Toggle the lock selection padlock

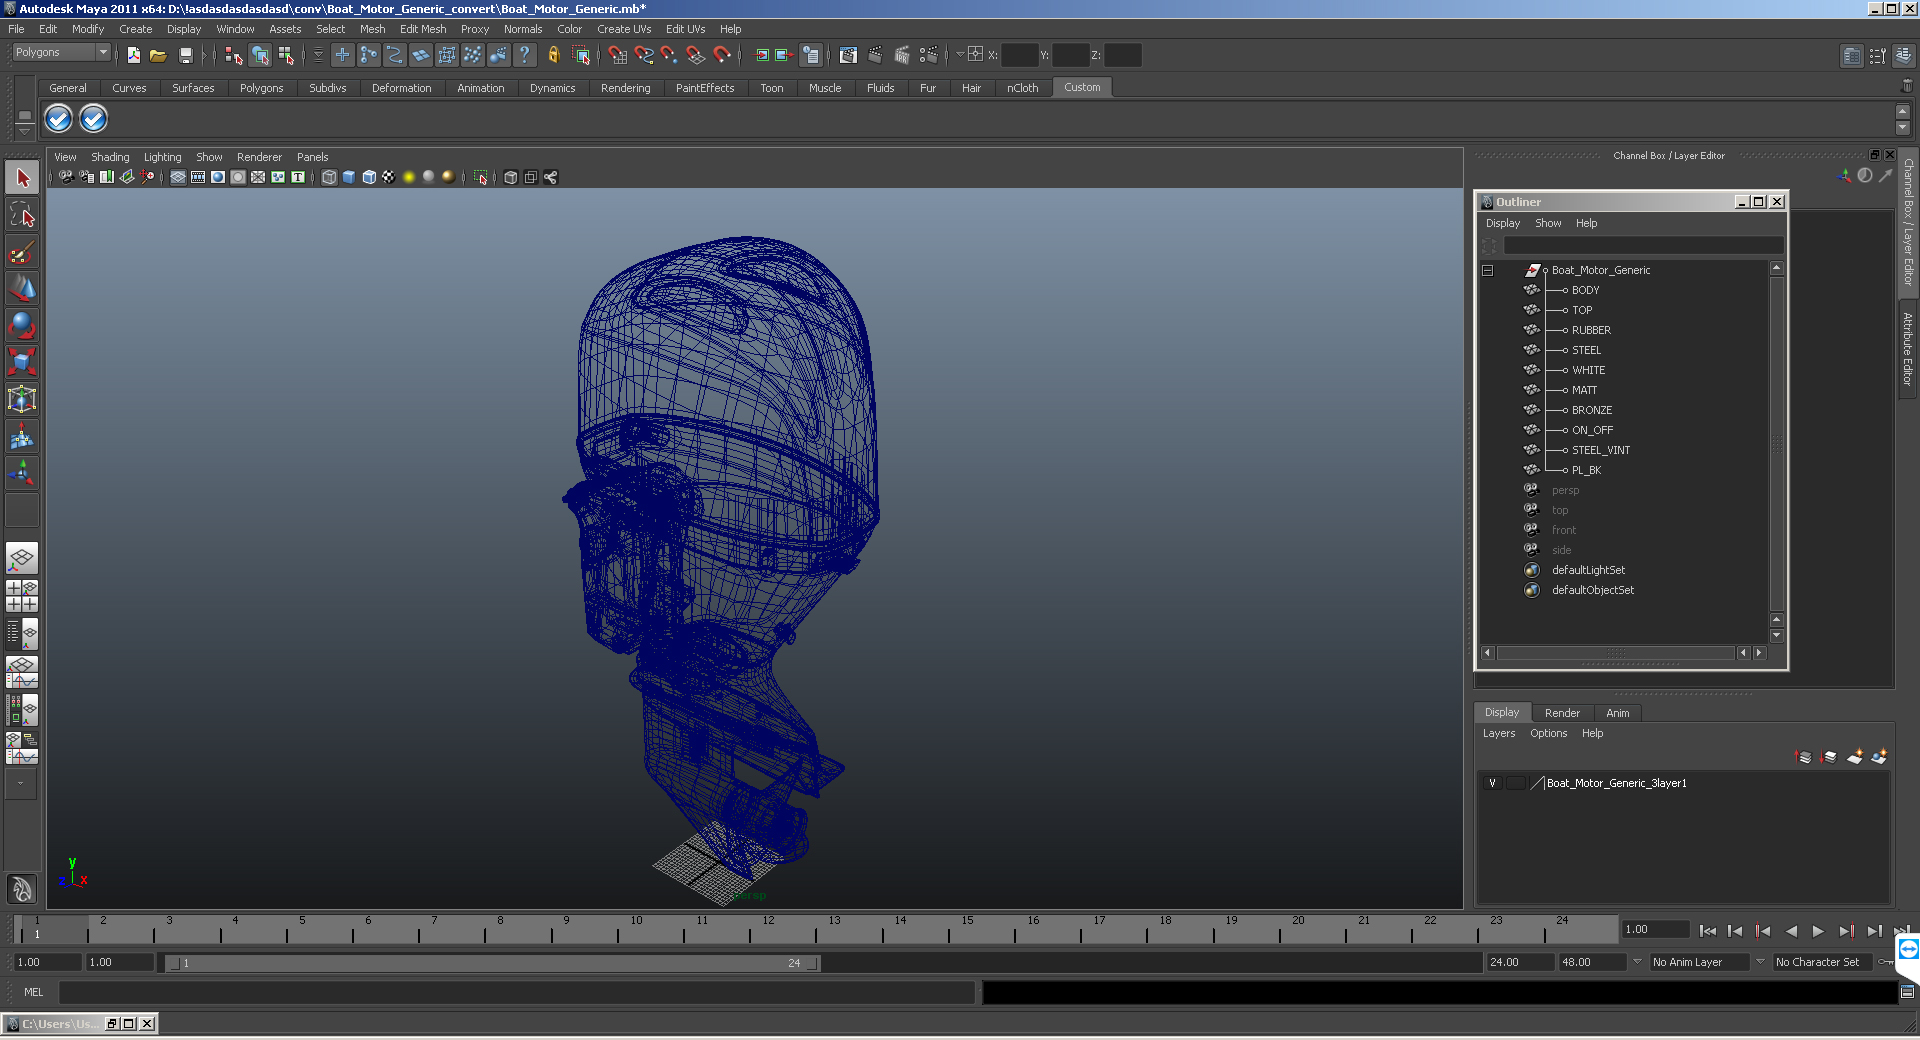click(553, 55)
